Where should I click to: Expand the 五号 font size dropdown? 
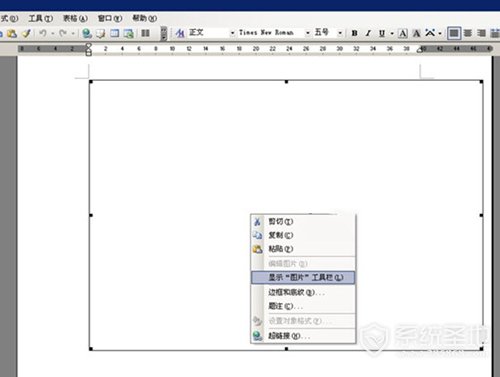pyautogui.click(x=340, y=33)
